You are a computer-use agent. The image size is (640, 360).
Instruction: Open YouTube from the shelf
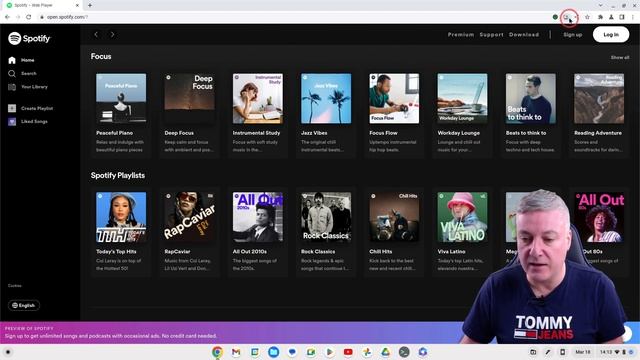pyautogui.click(x=348, y=352)
